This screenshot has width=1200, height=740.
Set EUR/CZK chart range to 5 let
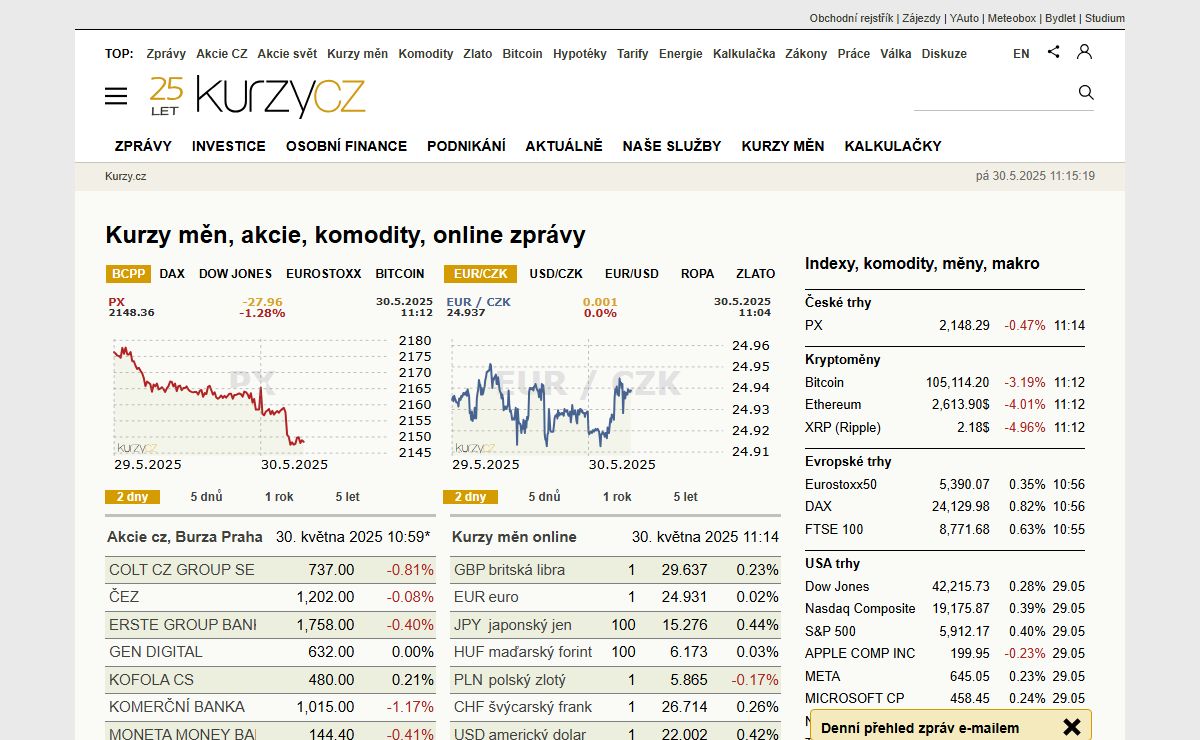point(686,497)
